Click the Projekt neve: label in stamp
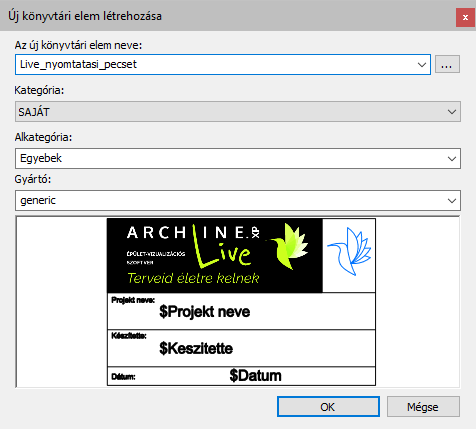476x429 pixels. [x=133, y=300]
